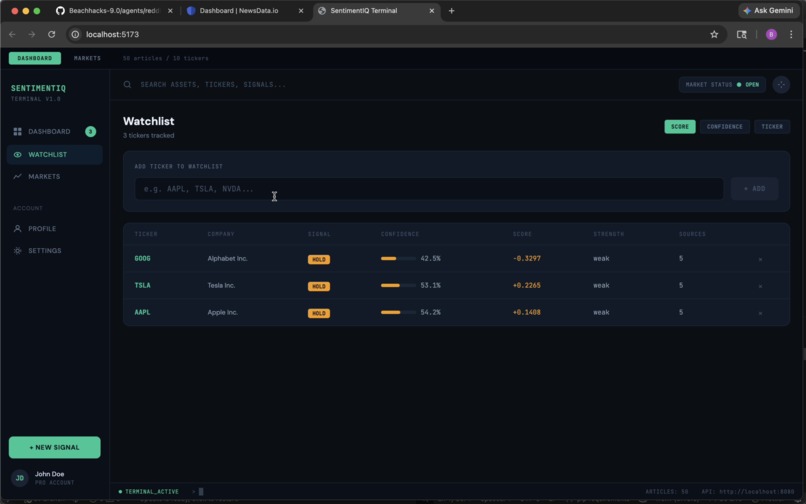Click the CONFIDENCE column header

[399, 234]
